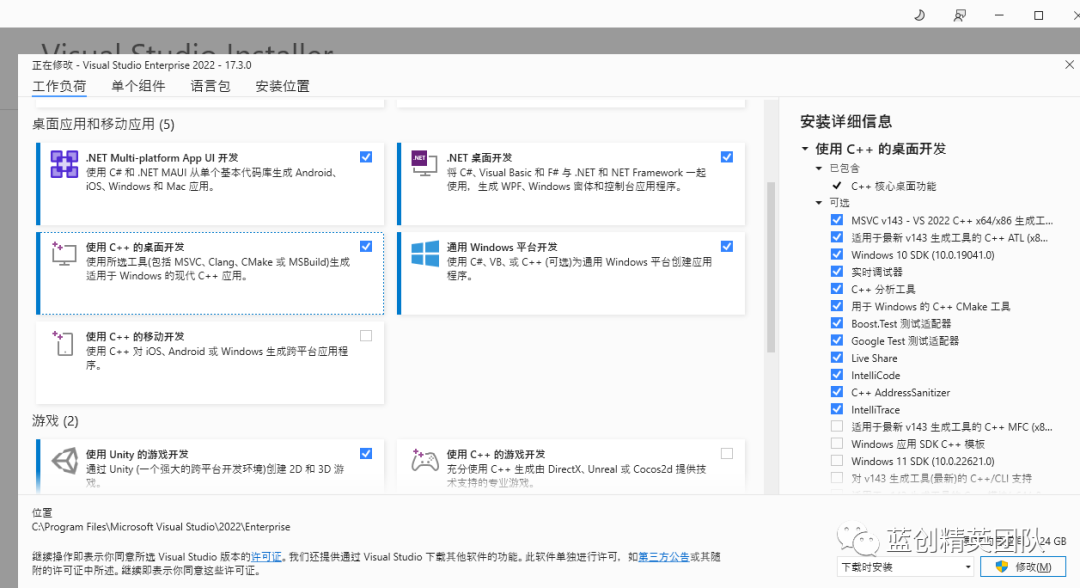Check 使用 C++ 的游戏开发 checkbox

[727, 454]
